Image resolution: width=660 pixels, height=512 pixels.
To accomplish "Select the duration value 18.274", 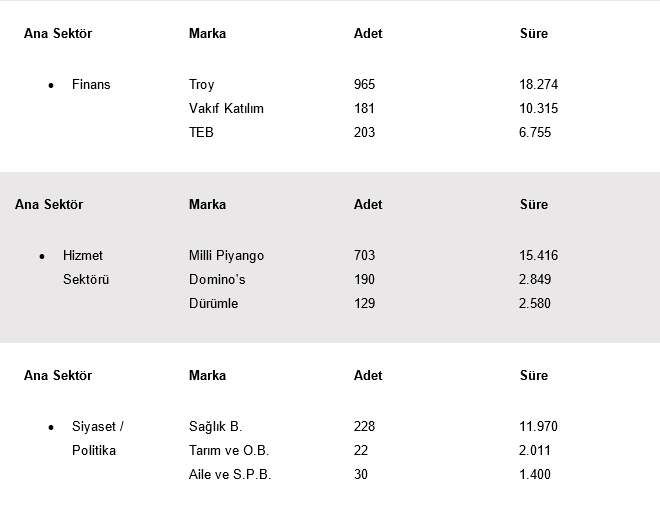I will (539, 85).
